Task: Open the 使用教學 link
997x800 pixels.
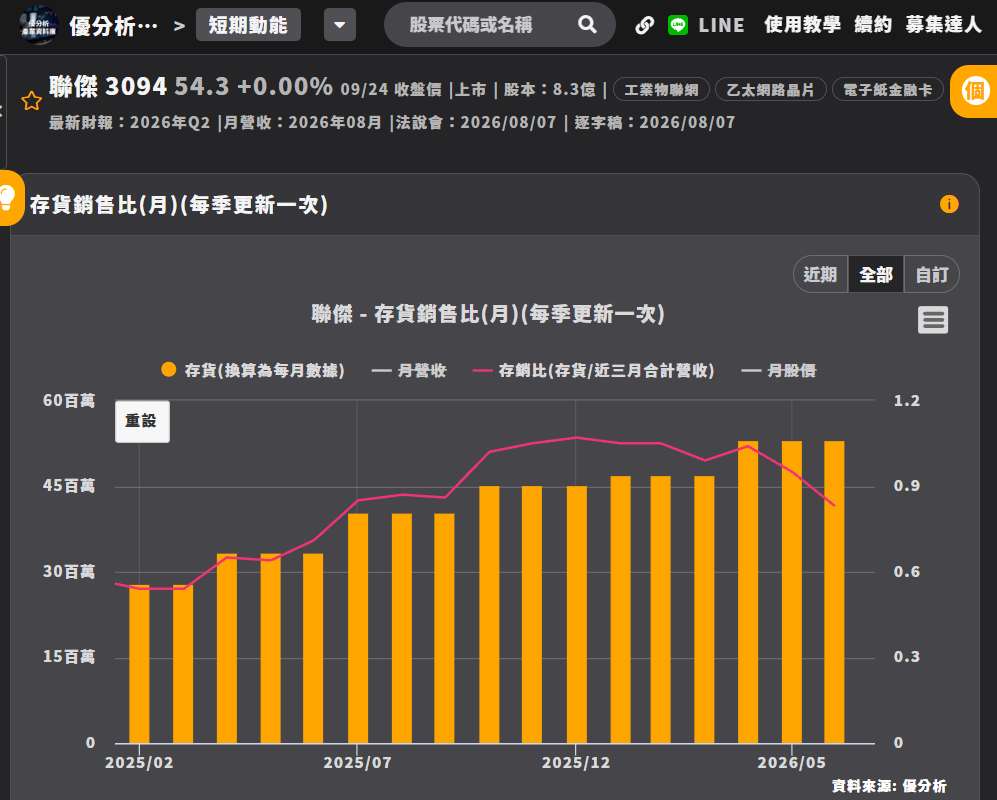Action: point(802,25)
